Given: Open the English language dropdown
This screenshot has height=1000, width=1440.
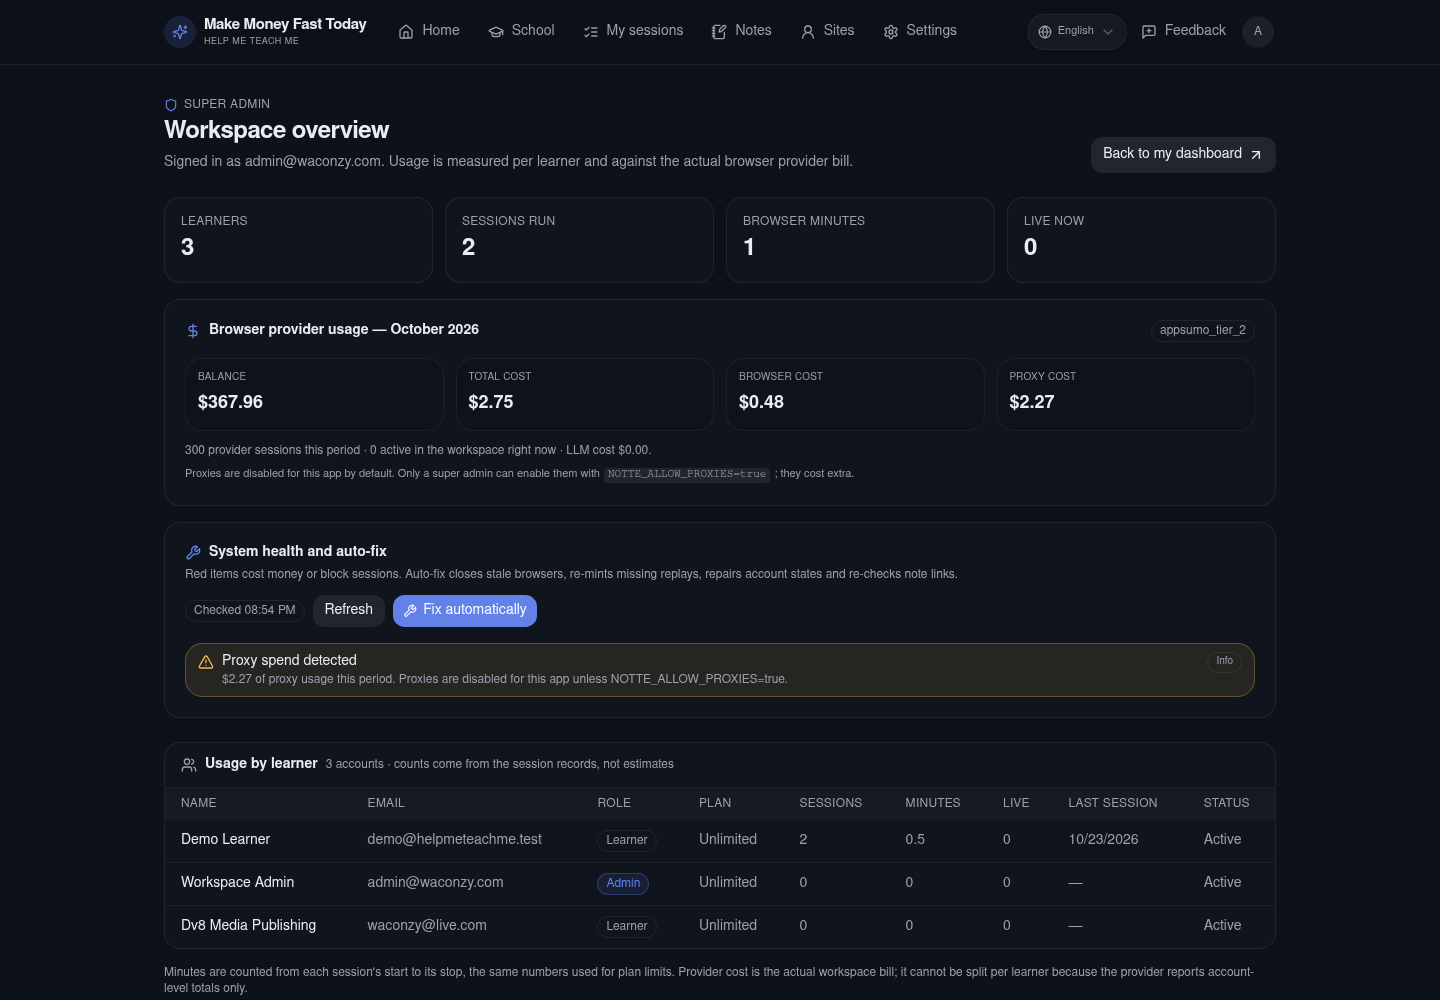Looking at the screenshot, I should (1076, 32).
